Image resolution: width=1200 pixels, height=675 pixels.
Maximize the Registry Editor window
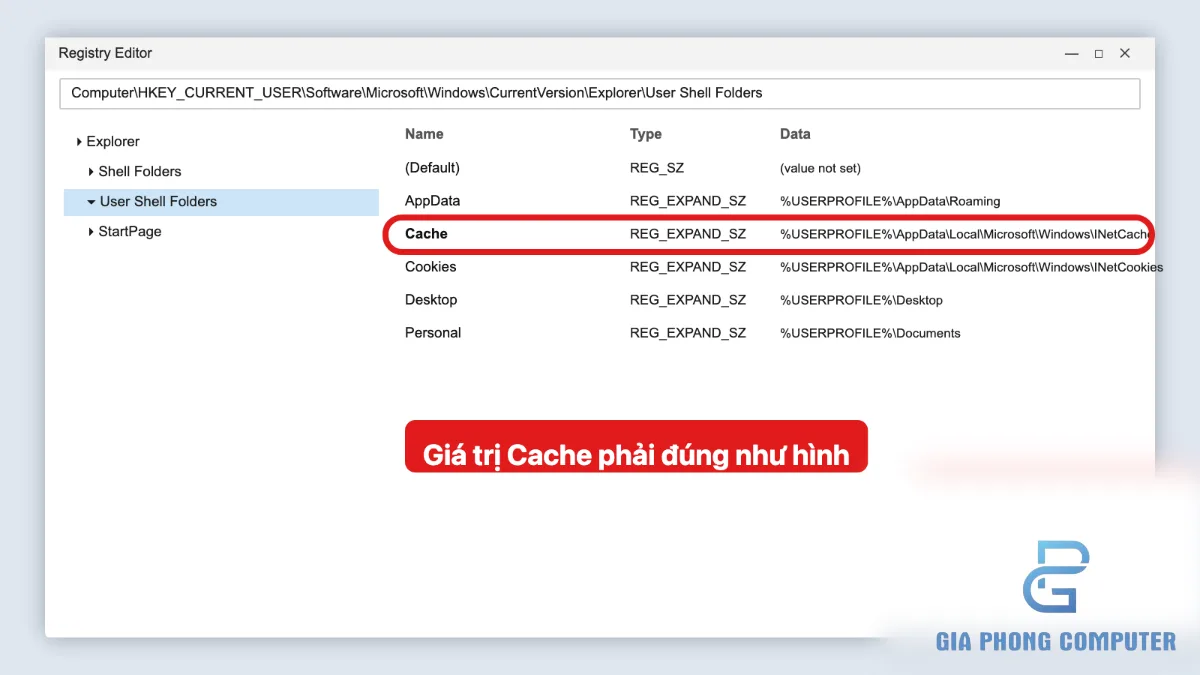(x=1099, y=53)
